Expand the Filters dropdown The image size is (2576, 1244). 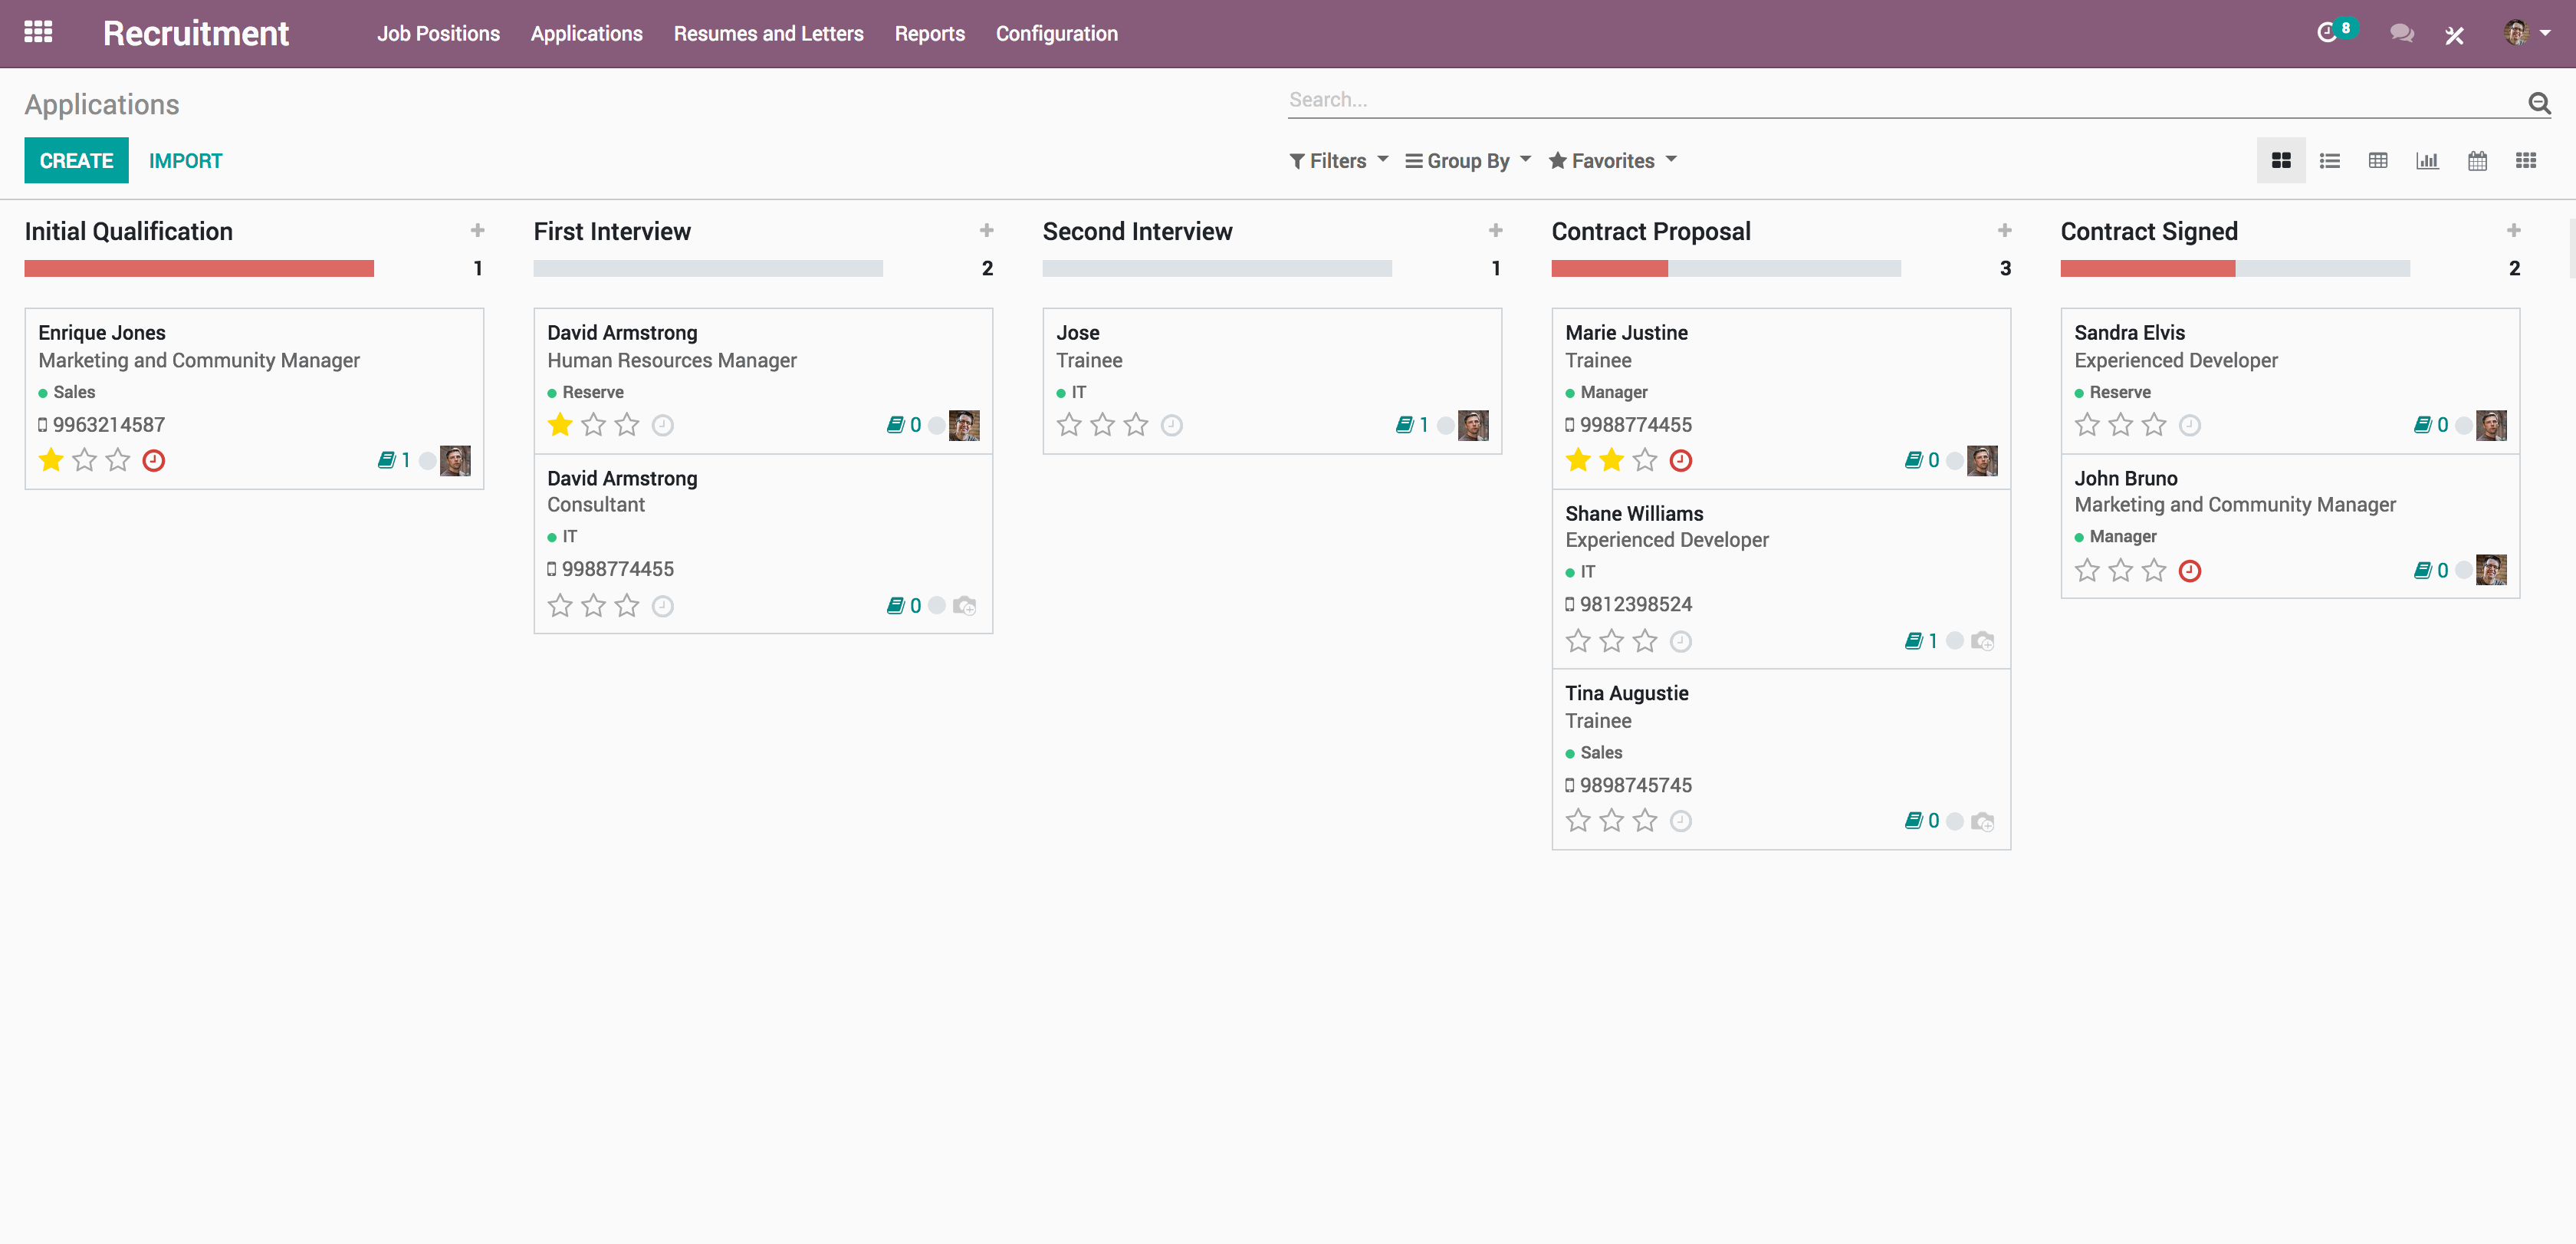pos(1338,161)
